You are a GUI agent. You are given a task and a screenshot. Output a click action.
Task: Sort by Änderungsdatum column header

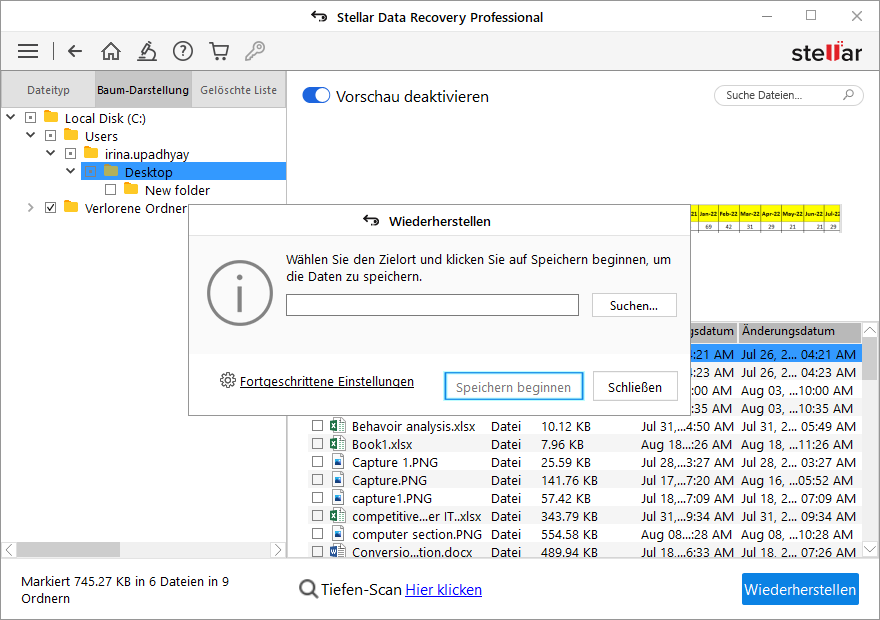tap(800, 332)
